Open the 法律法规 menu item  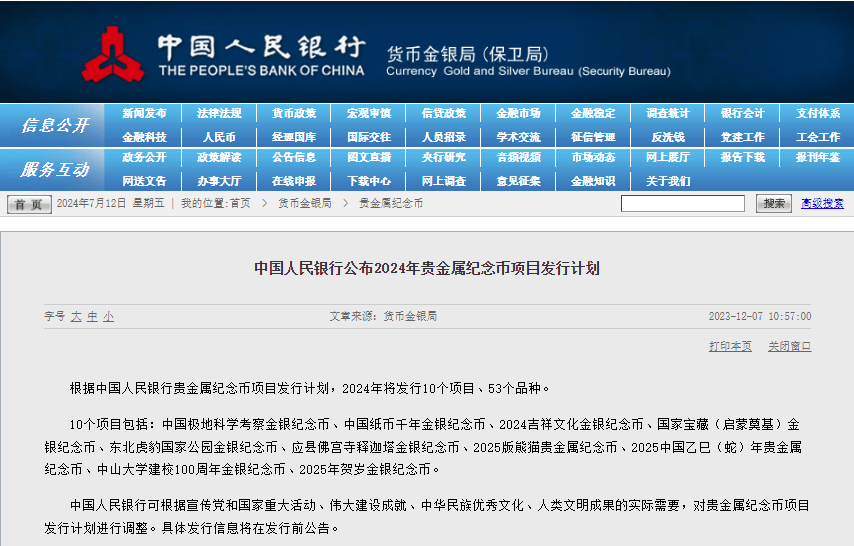click(219, 113)
